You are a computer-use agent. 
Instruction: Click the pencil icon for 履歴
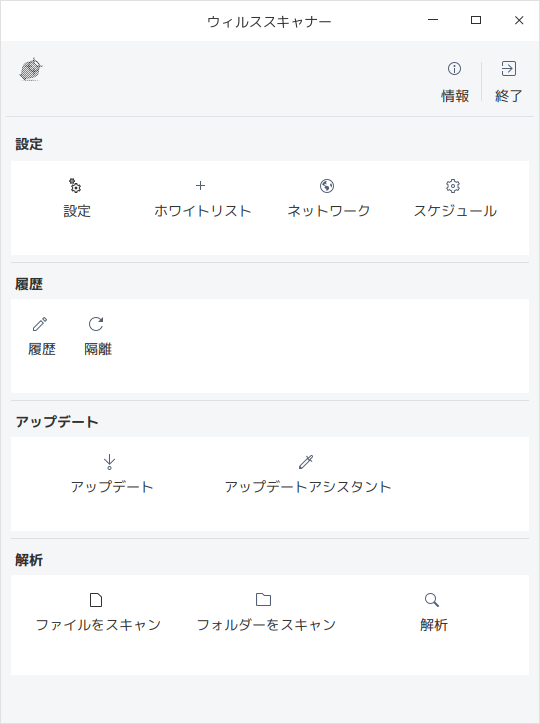click(40, 324)
